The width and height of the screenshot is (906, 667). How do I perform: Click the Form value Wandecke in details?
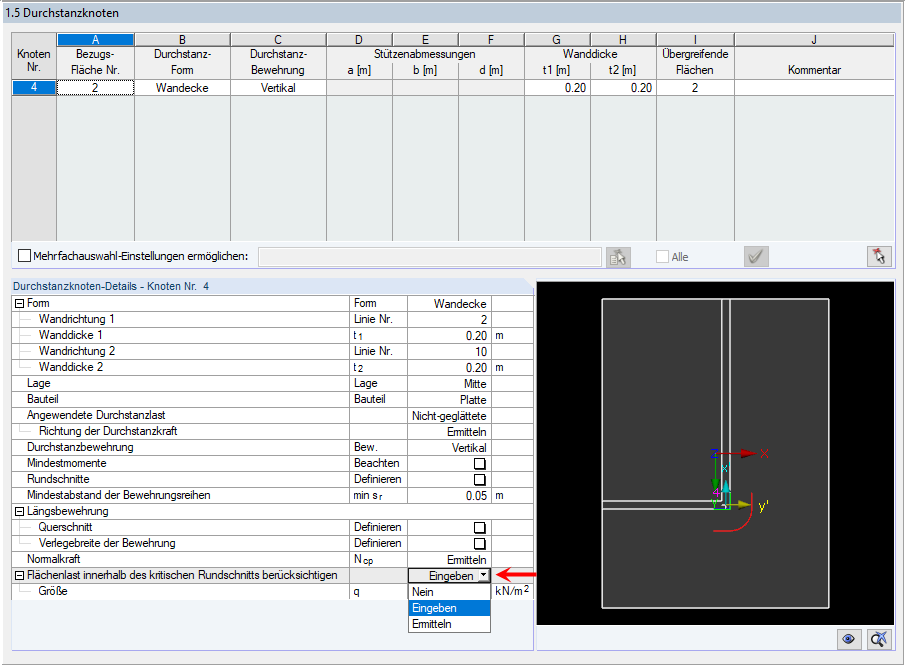(450, 304)
